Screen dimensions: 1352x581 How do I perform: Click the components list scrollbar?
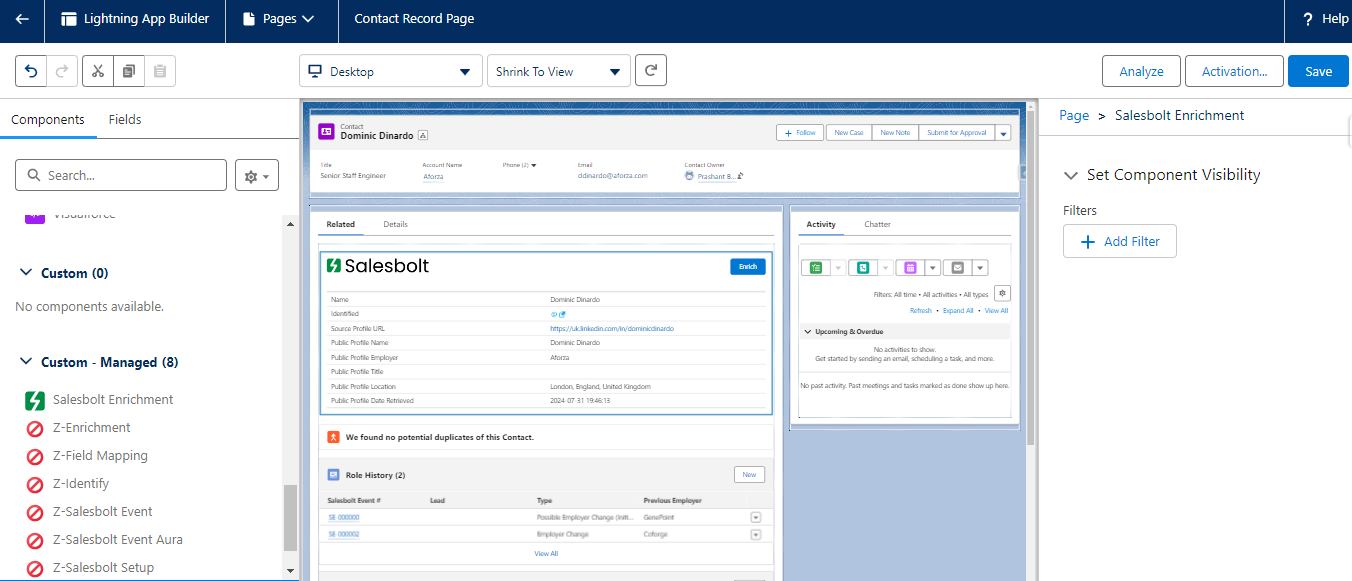tap(291, 516)
